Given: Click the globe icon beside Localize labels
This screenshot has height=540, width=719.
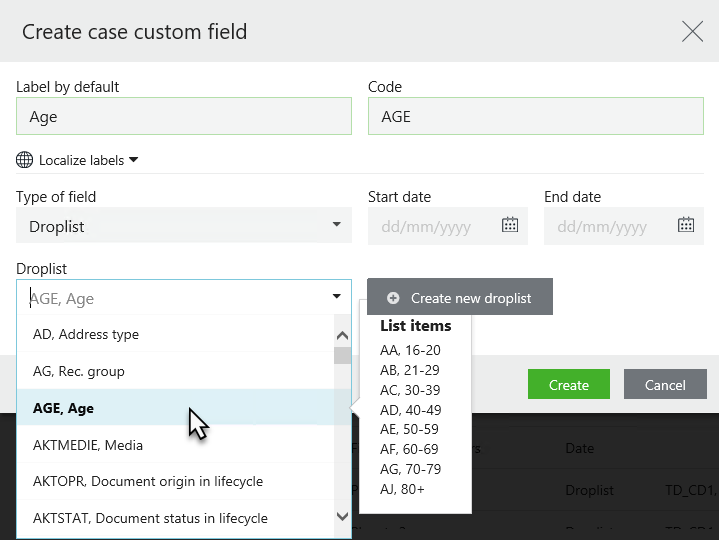Looking at the screenshot, I should point(25,160).
